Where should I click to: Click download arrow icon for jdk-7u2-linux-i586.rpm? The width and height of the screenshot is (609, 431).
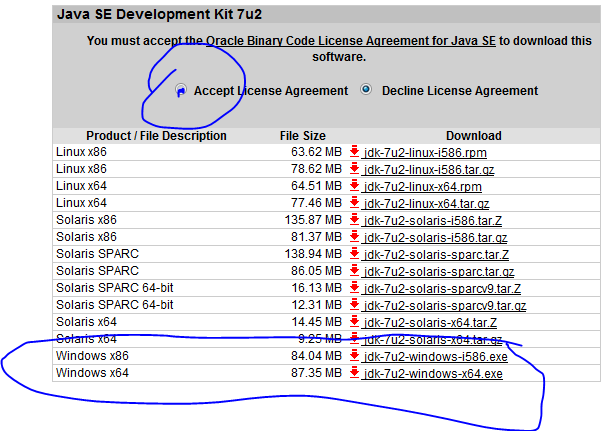point(354,152)
